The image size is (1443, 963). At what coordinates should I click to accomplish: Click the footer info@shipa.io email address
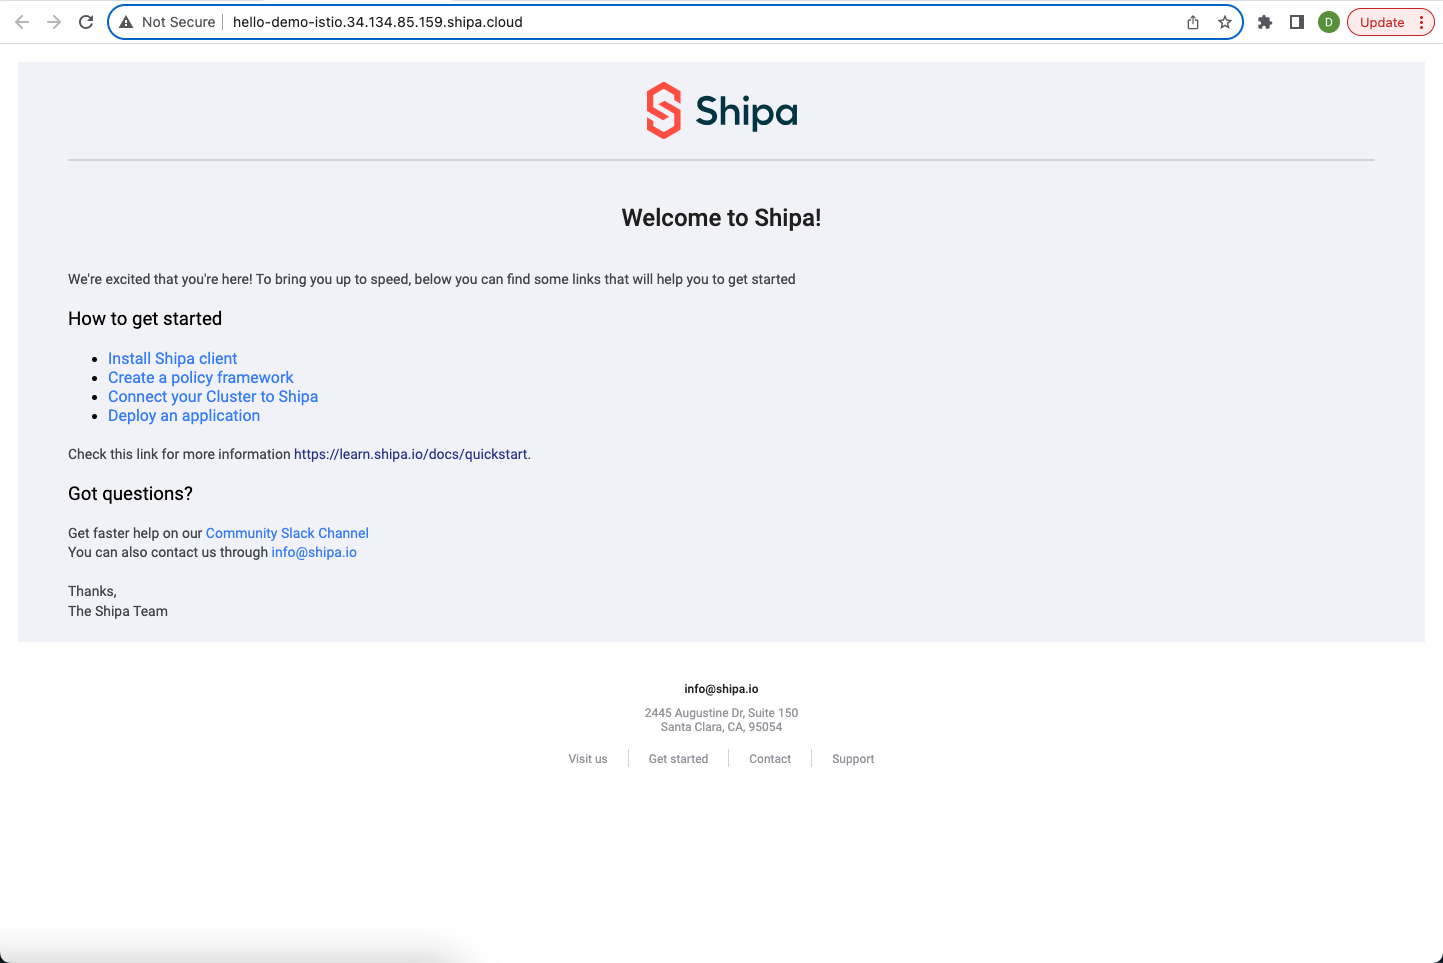721,689
